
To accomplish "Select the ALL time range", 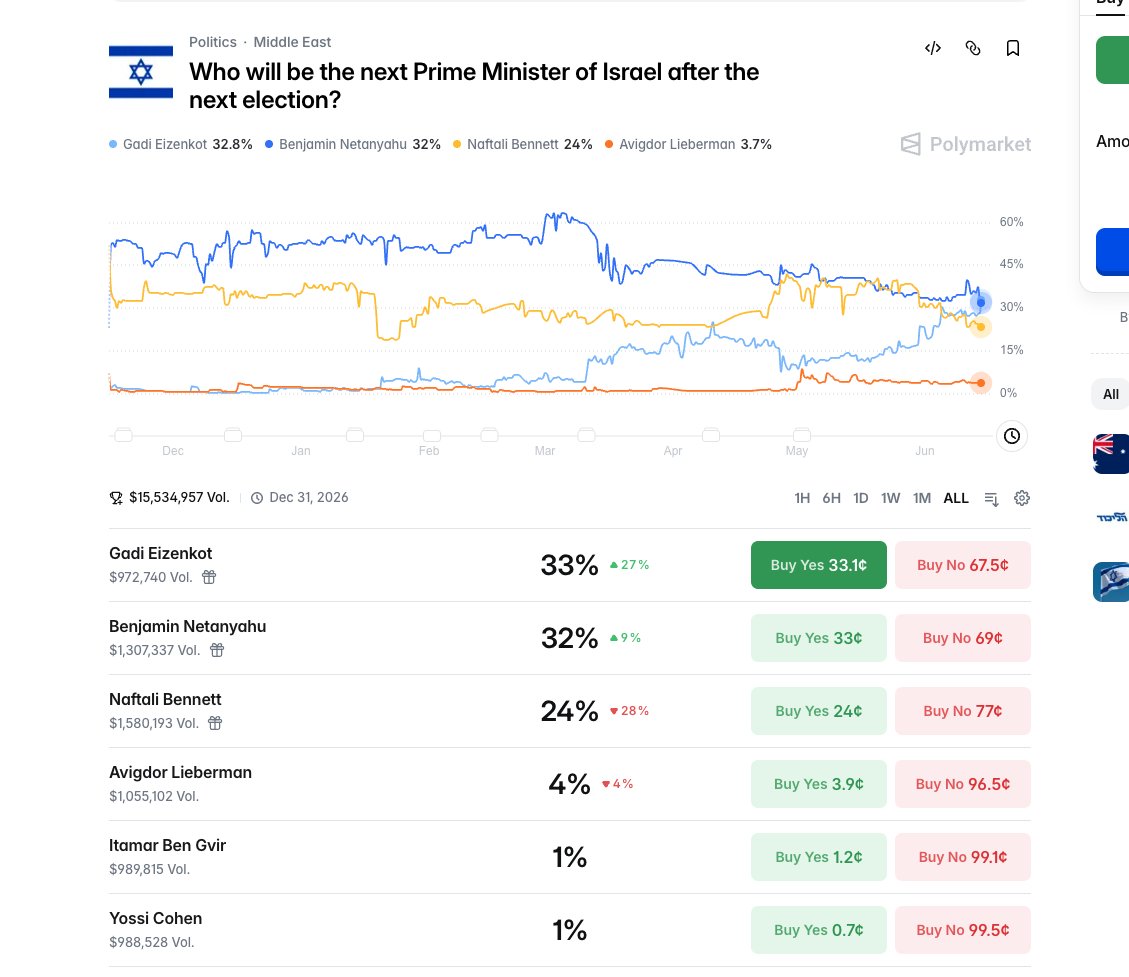I will [x=956, y=498].
